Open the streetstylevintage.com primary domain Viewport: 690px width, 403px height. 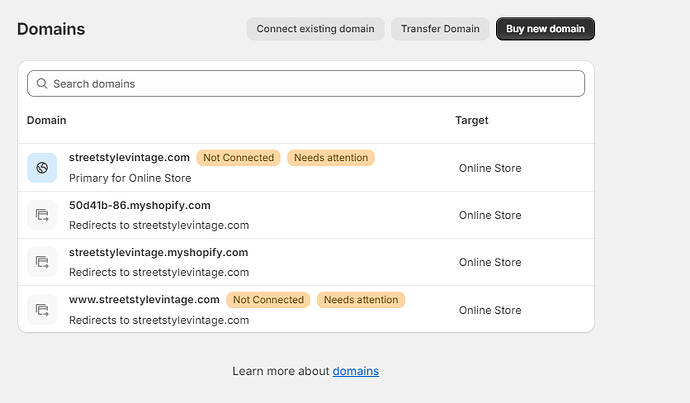[x=129, y=158]
